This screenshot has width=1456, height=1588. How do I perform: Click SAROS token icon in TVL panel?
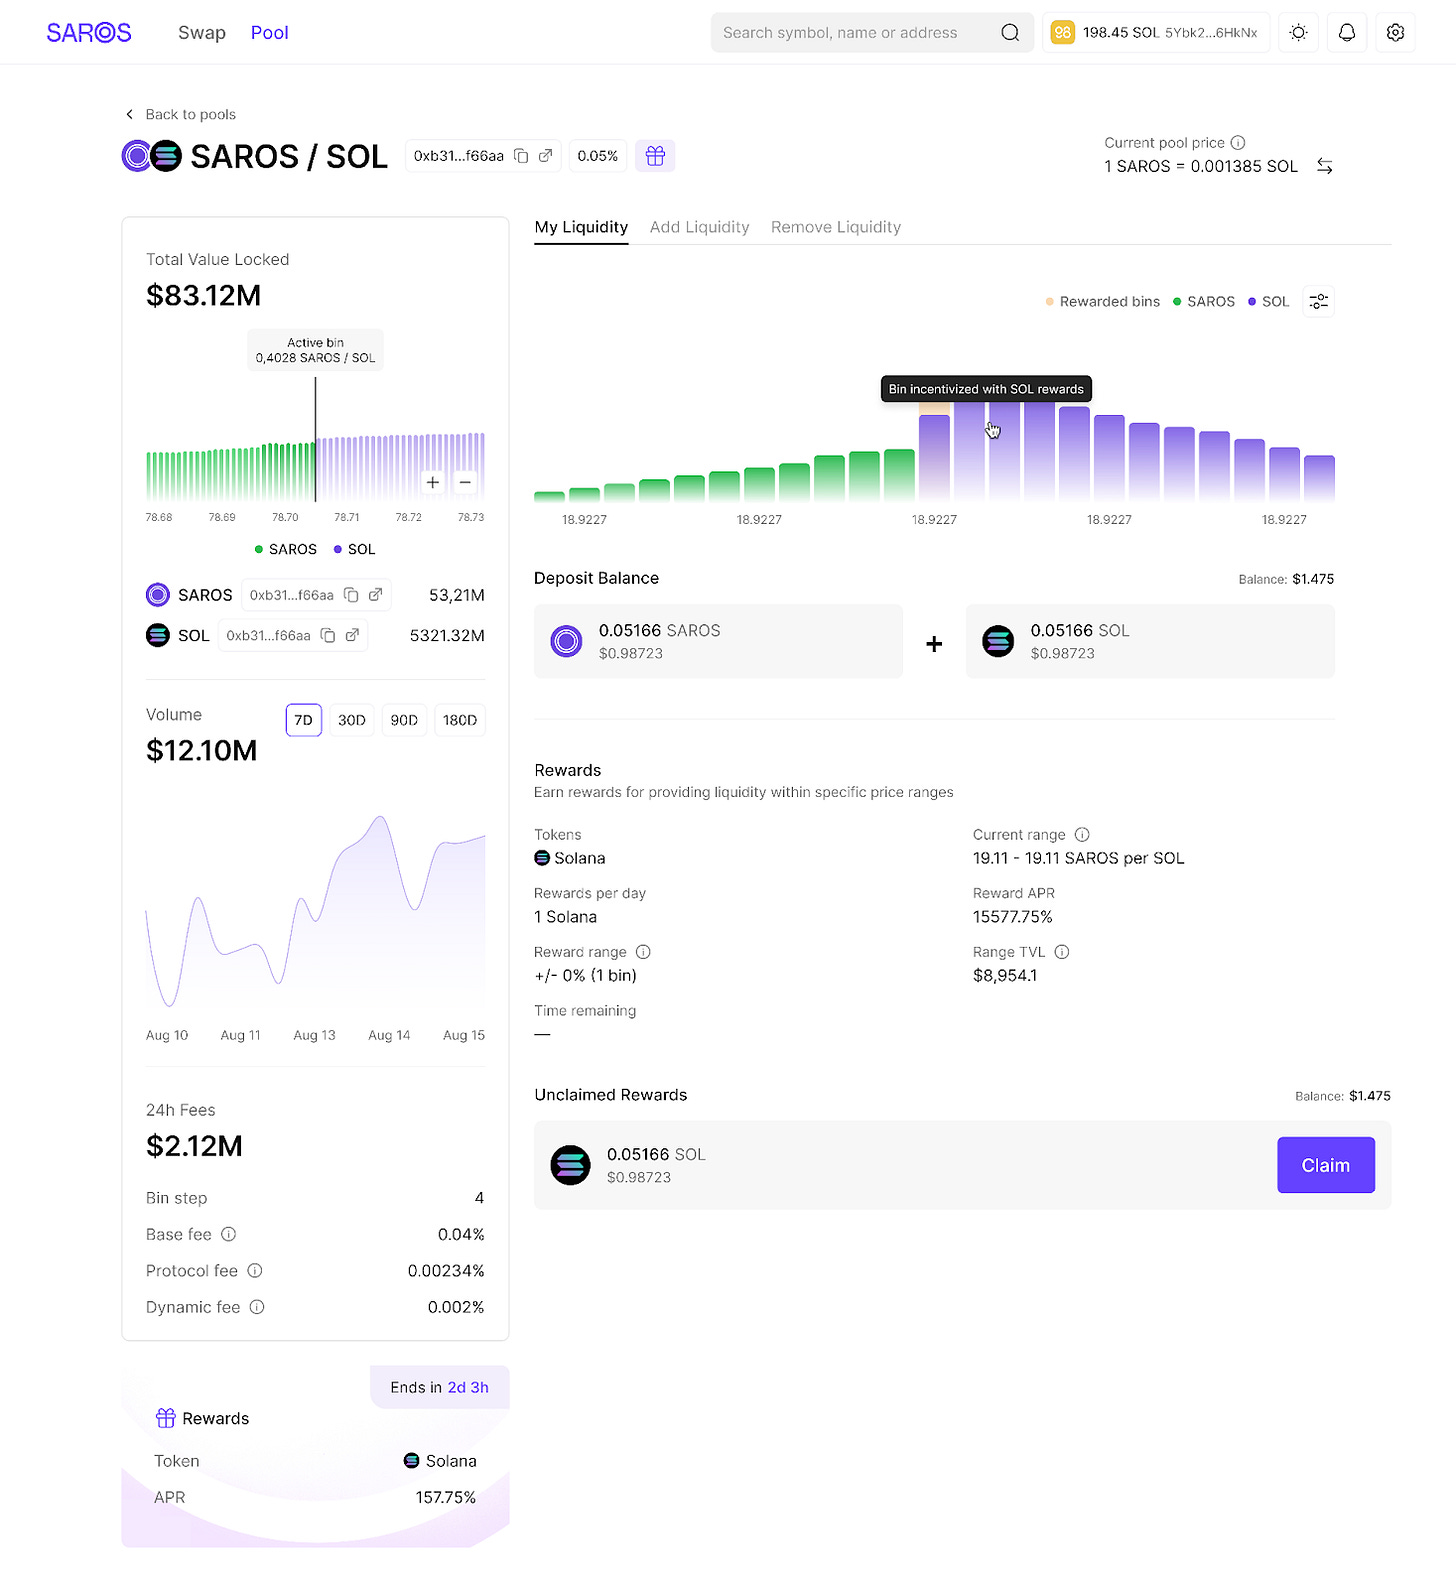(158, 595)
